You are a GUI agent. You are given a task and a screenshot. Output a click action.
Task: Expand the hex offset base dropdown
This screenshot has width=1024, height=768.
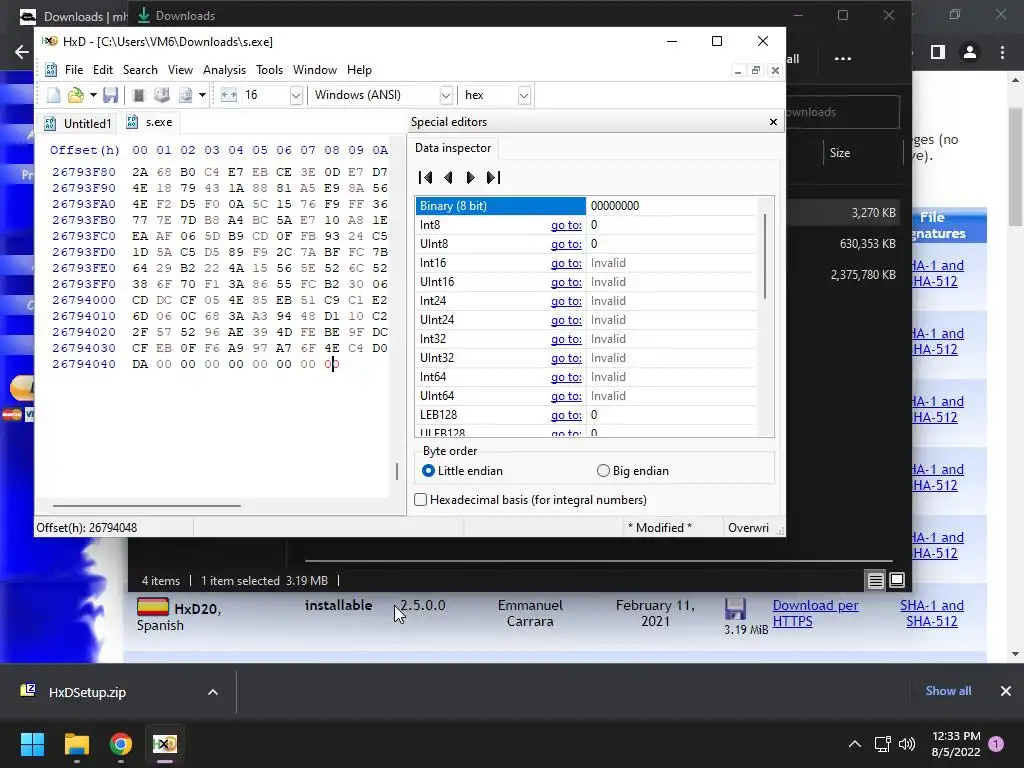524,95
